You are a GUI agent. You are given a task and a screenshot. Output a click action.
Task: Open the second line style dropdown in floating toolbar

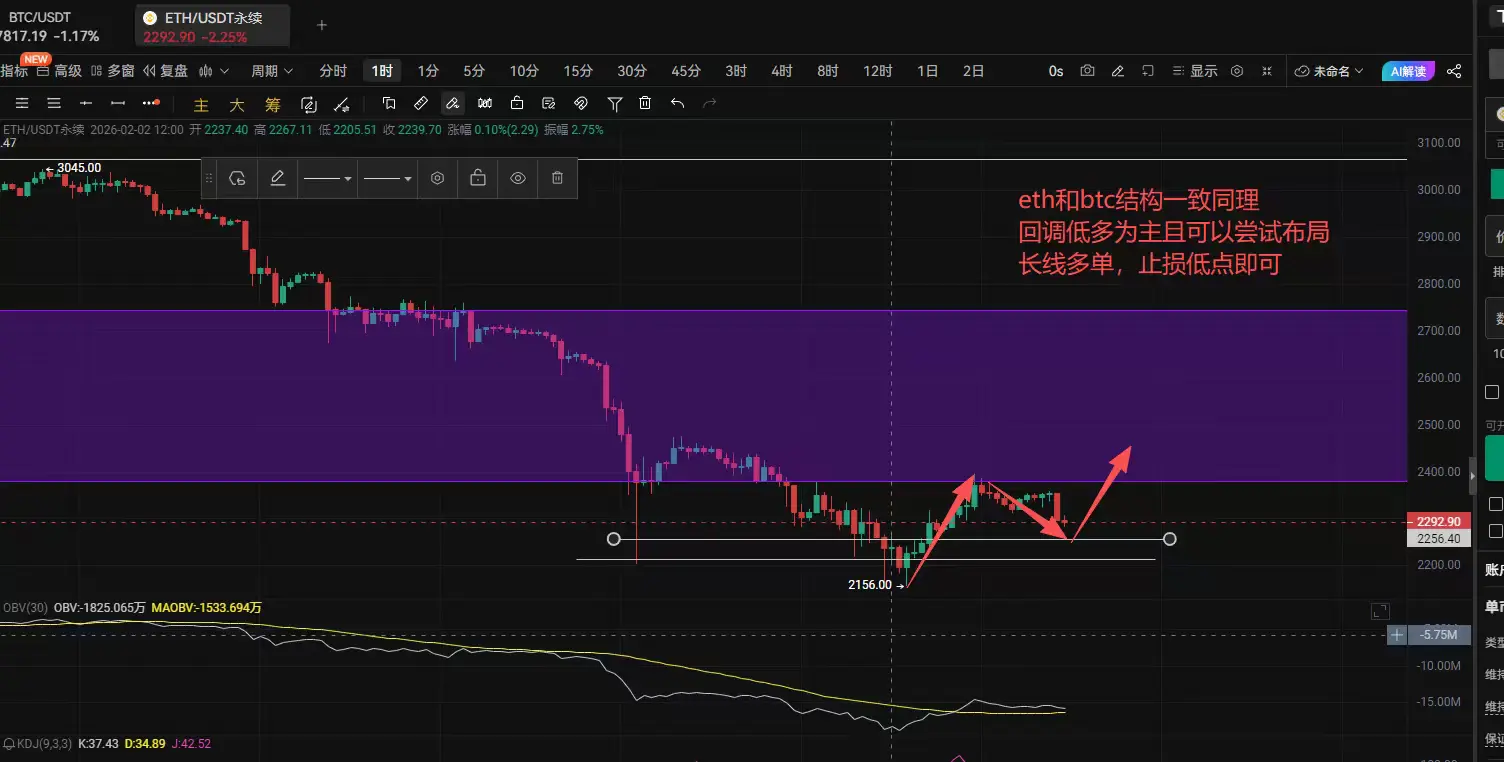pos(388,178)
